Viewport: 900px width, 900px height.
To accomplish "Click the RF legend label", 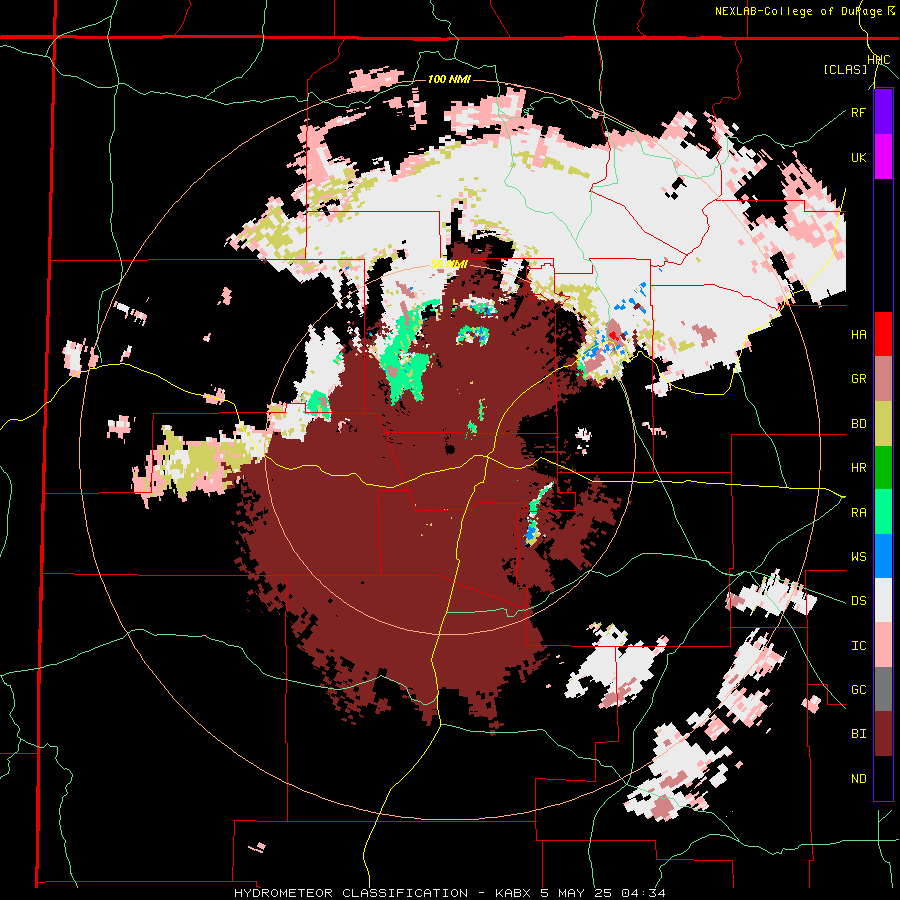I will tap(859, 112).
